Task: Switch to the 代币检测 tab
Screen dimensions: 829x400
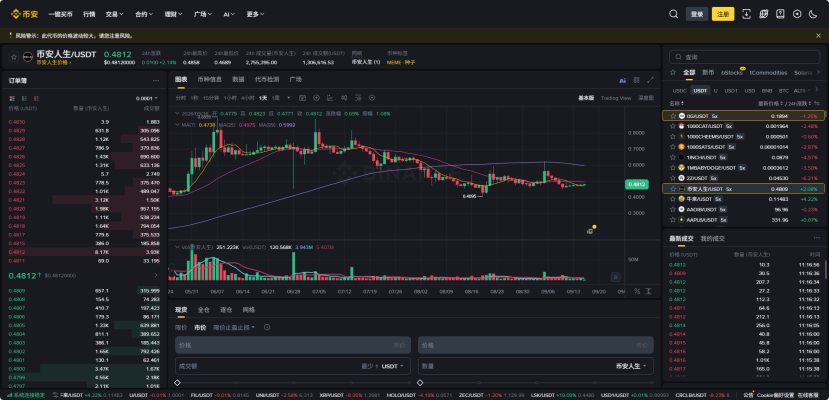Action: click(x=266, y=79)
